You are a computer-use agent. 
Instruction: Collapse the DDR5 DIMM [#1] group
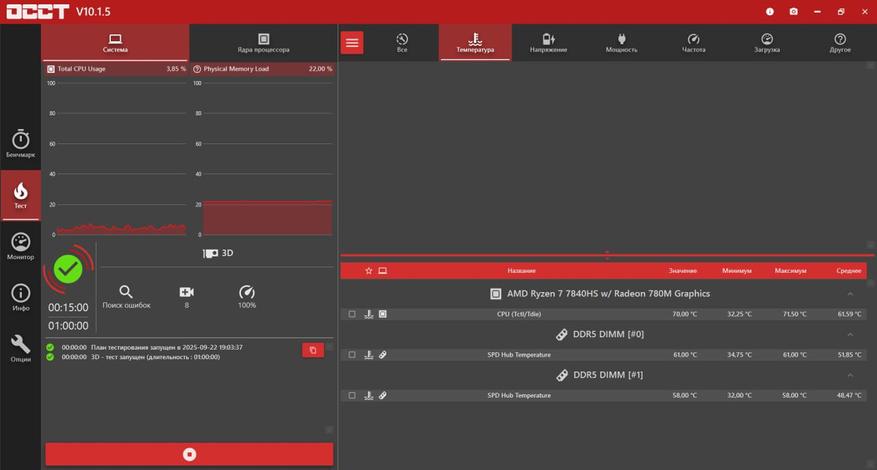coord(850,375)
